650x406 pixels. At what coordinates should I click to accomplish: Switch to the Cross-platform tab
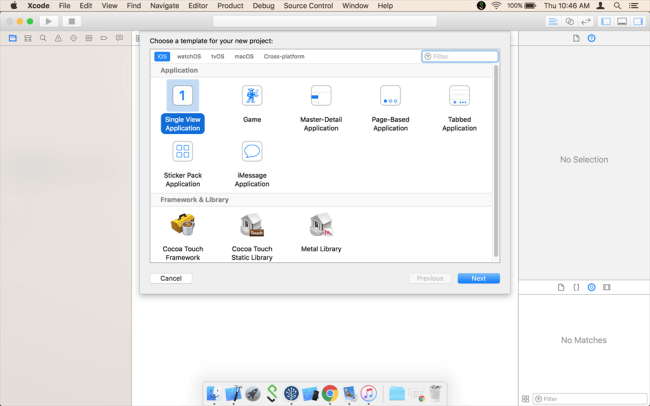(284, 56)
